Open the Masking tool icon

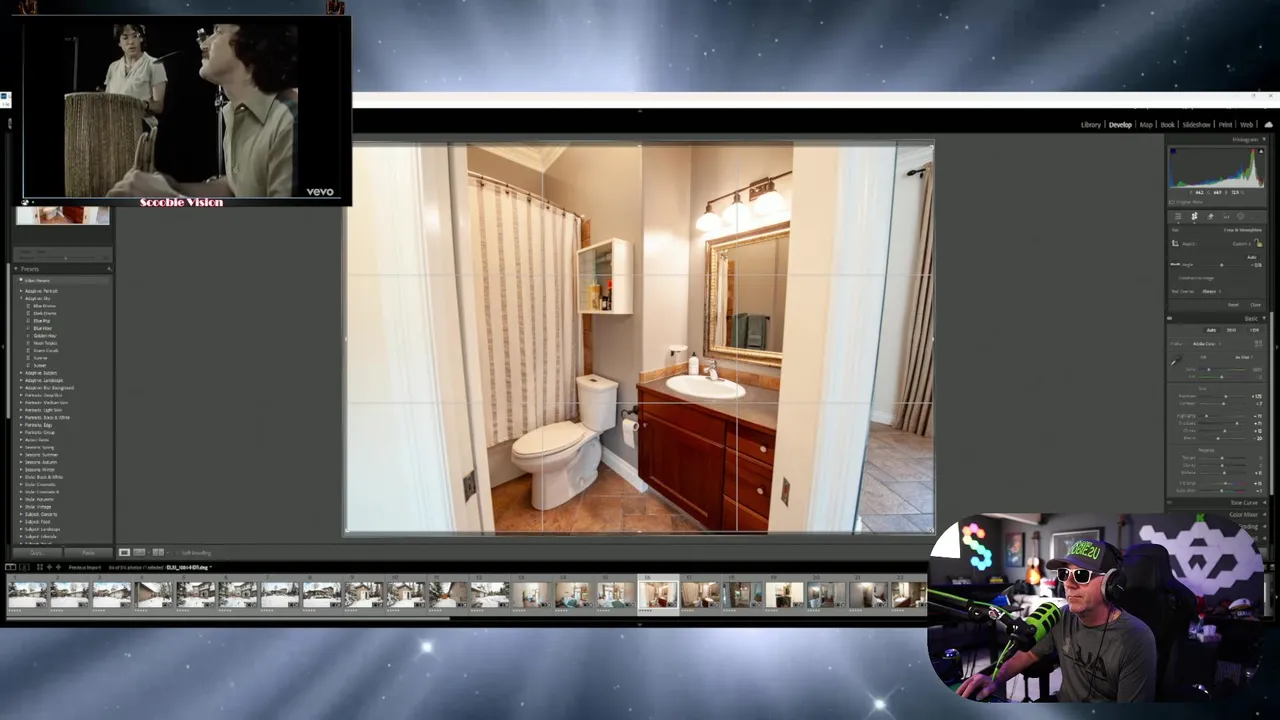tap(1241, 217)
